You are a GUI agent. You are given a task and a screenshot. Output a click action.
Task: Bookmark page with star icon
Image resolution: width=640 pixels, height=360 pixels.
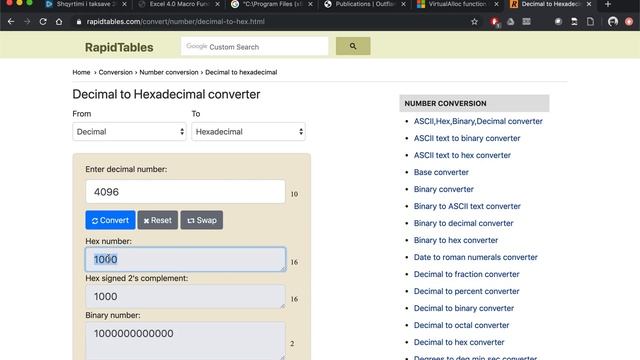474,22
